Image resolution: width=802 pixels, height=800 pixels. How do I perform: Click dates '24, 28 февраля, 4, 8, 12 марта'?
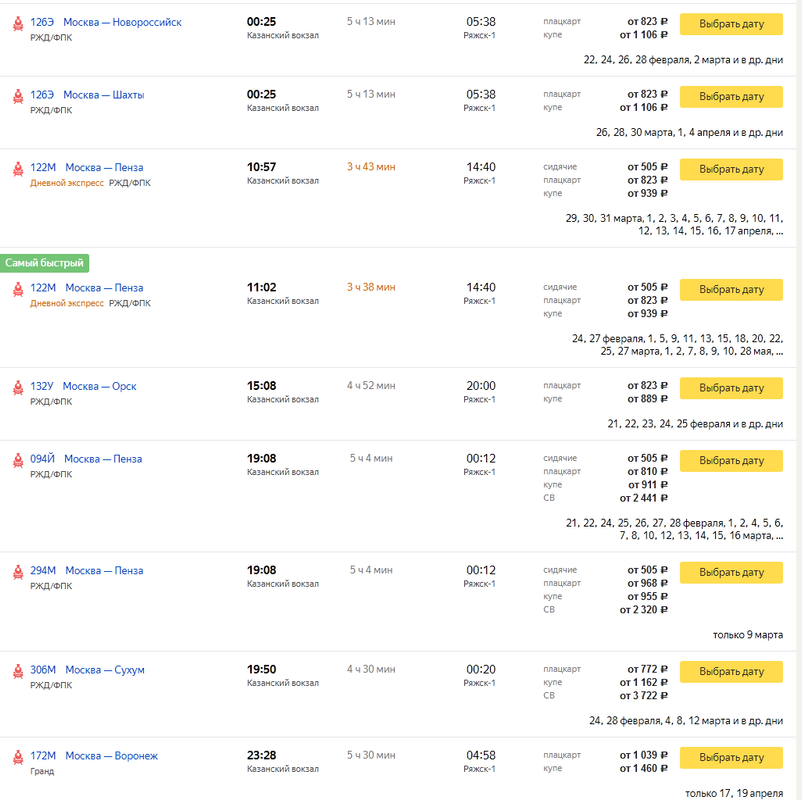[659, 720]
